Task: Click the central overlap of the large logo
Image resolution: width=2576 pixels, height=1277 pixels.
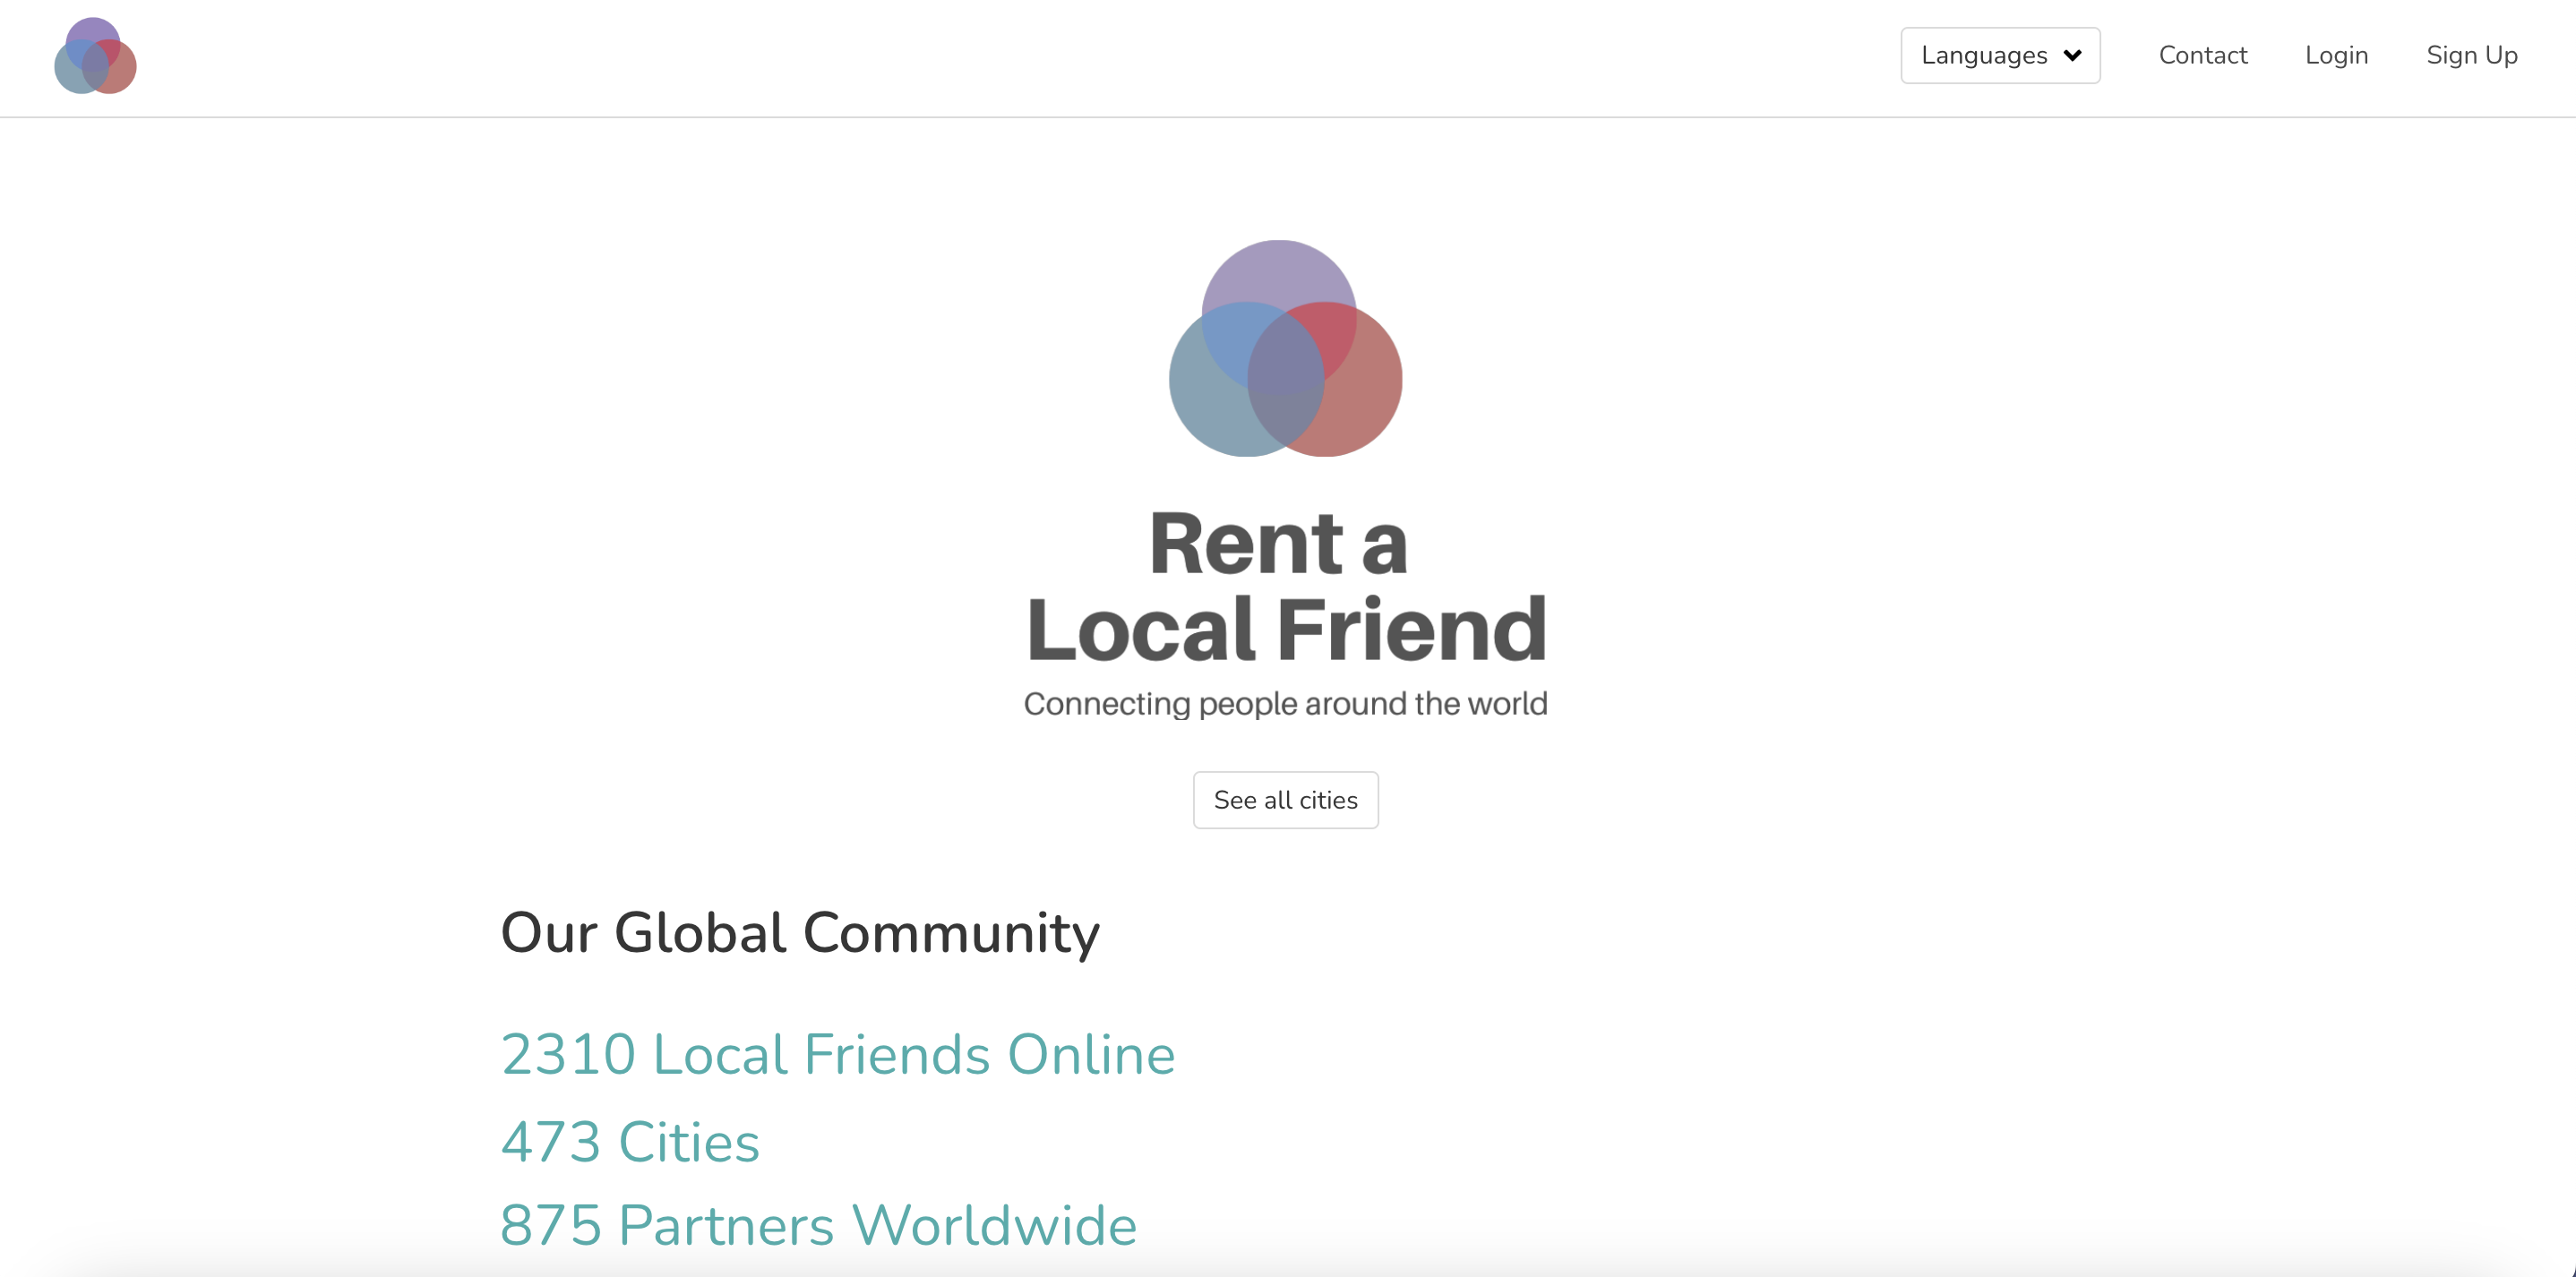Action: (x=1286, y=360)
